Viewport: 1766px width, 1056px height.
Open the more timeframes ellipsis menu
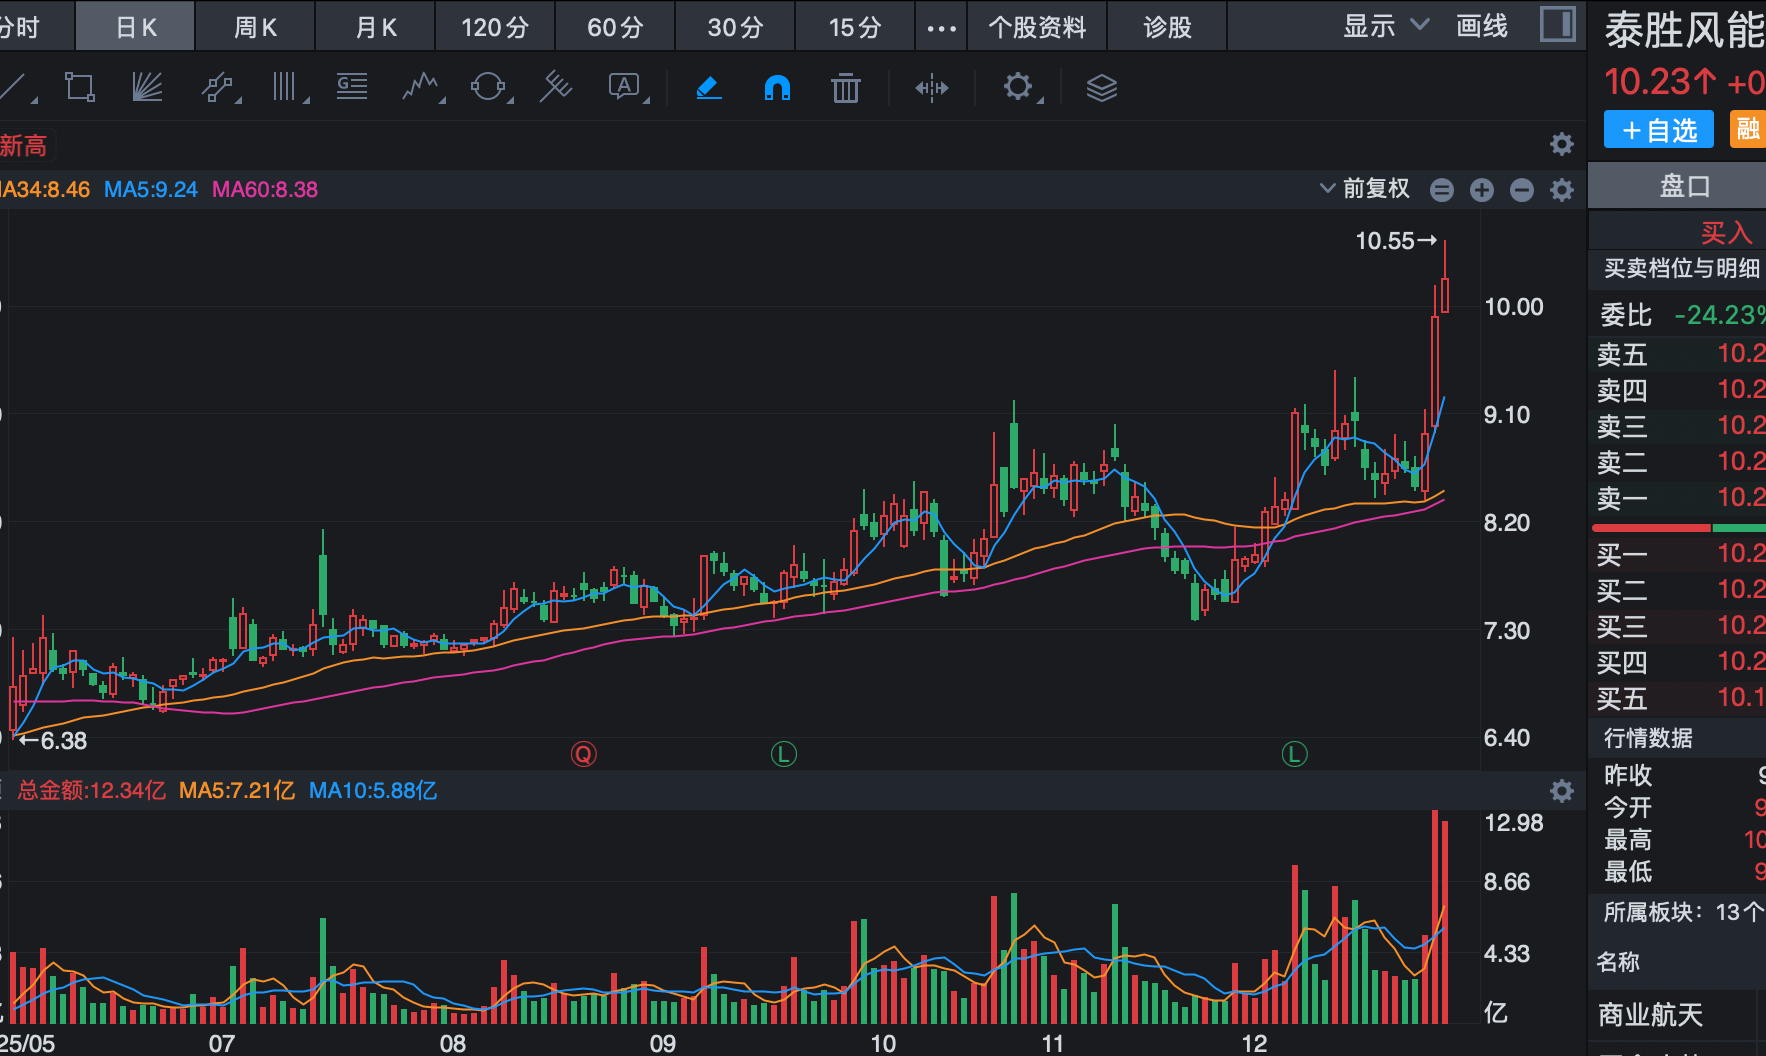click(x=941, y=28)
